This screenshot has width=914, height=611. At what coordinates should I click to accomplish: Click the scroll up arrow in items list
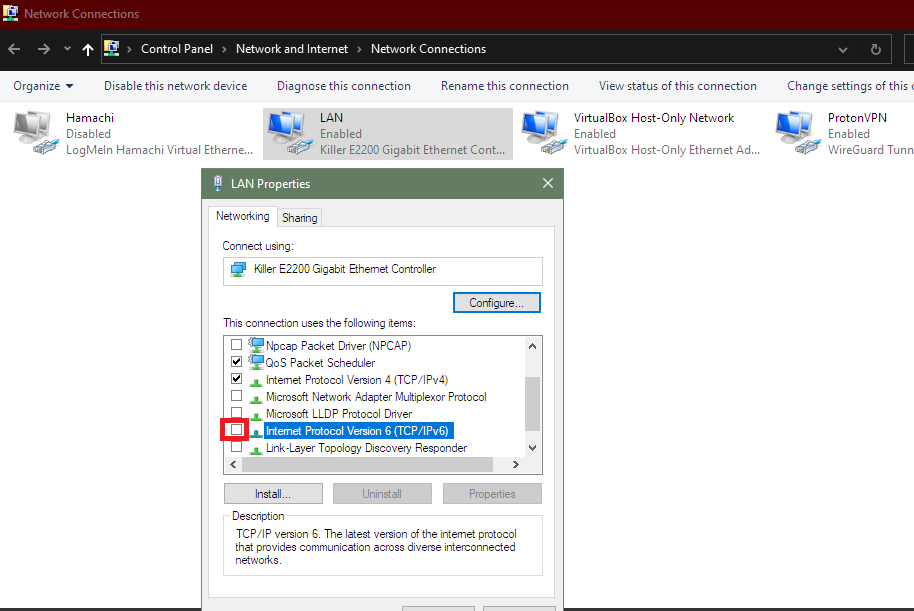click(532, 346)
